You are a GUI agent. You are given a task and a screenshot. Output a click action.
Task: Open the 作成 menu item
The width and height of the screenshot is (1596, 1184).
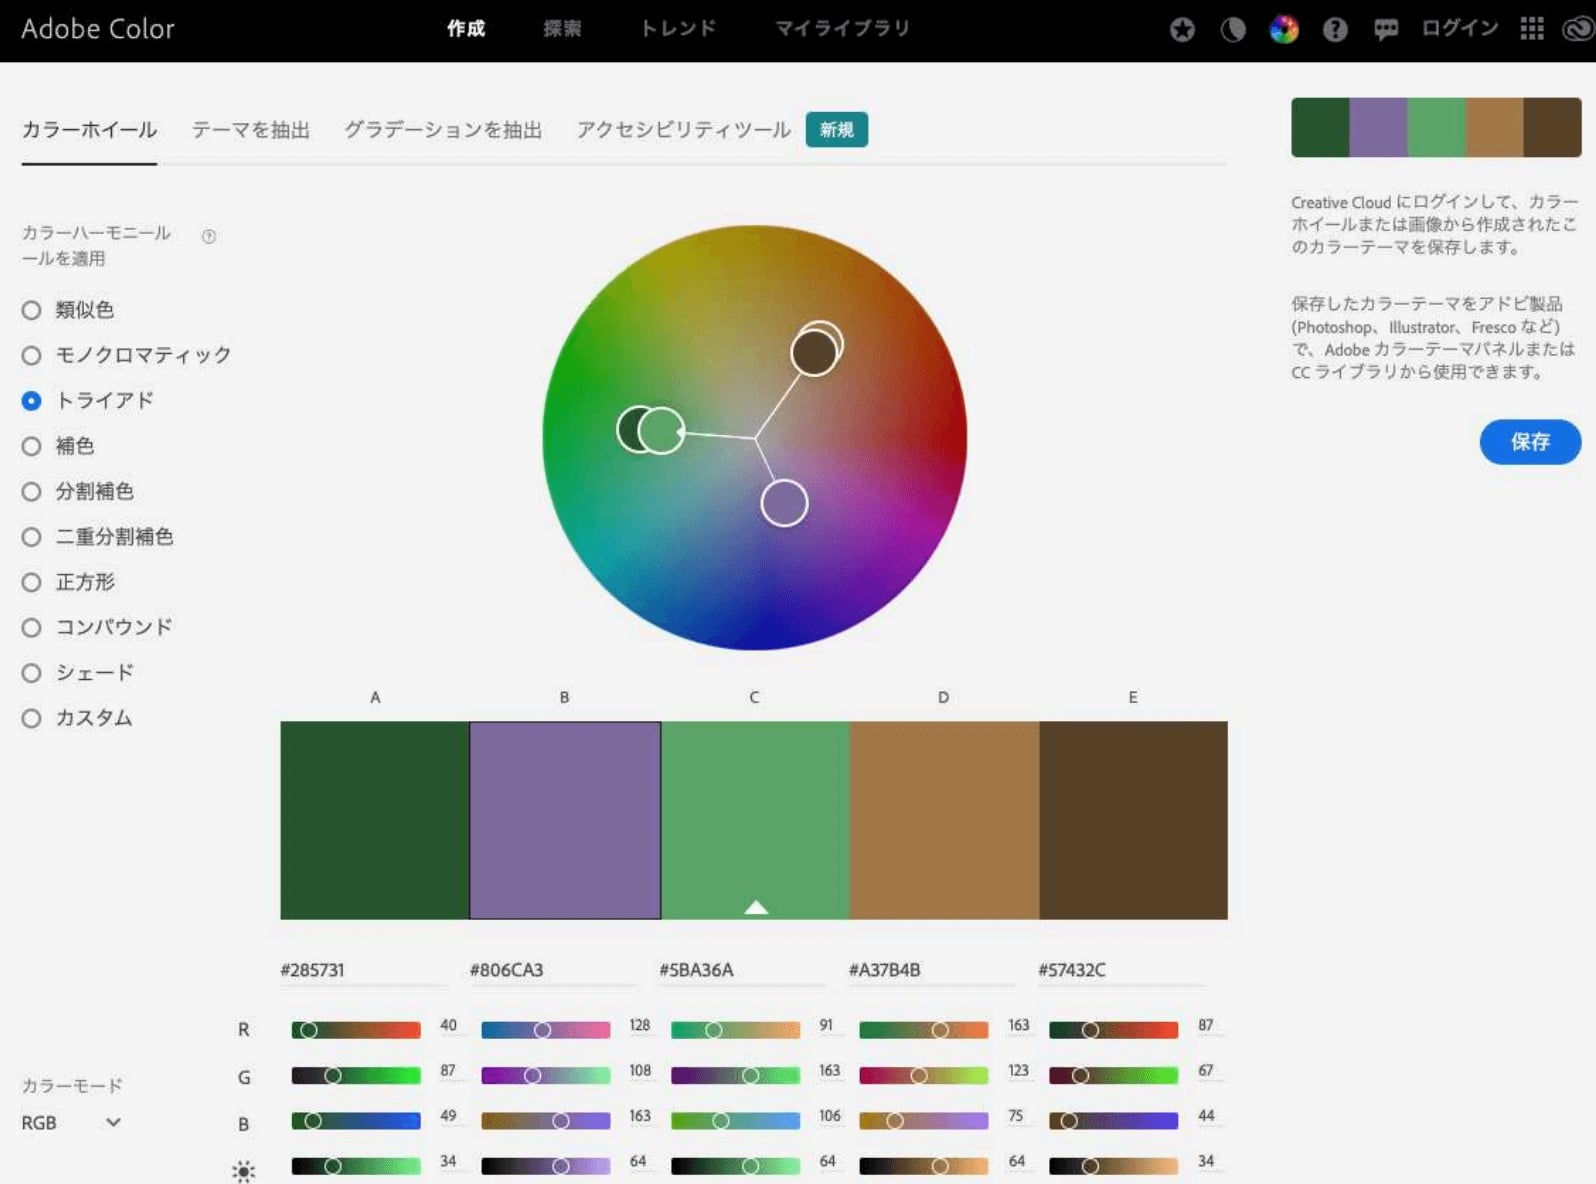point(466,29)
